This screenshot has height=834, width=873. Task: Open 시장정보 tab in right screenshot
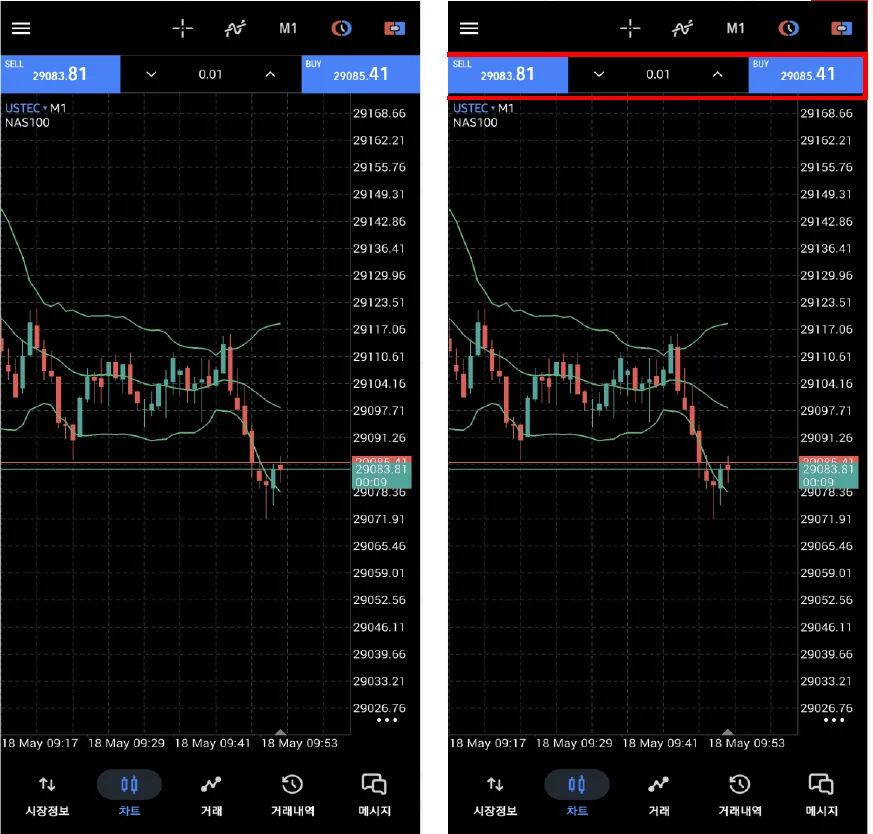coord(495,796)
